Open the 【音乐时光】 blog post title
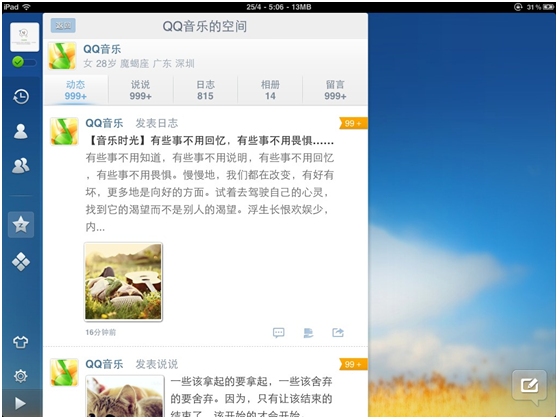The height and width of the screenshot is (419, 558). tap(210, 141)
